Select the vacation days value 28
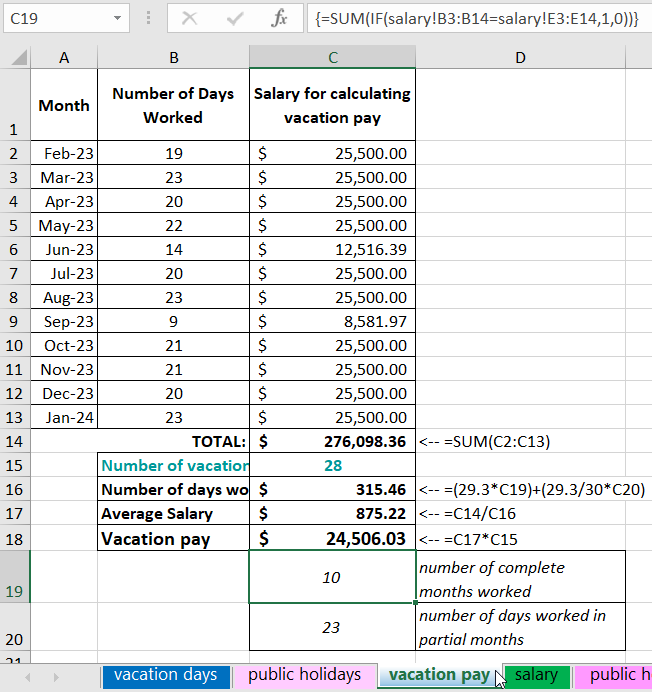The image size is (652, 692). 332,465
